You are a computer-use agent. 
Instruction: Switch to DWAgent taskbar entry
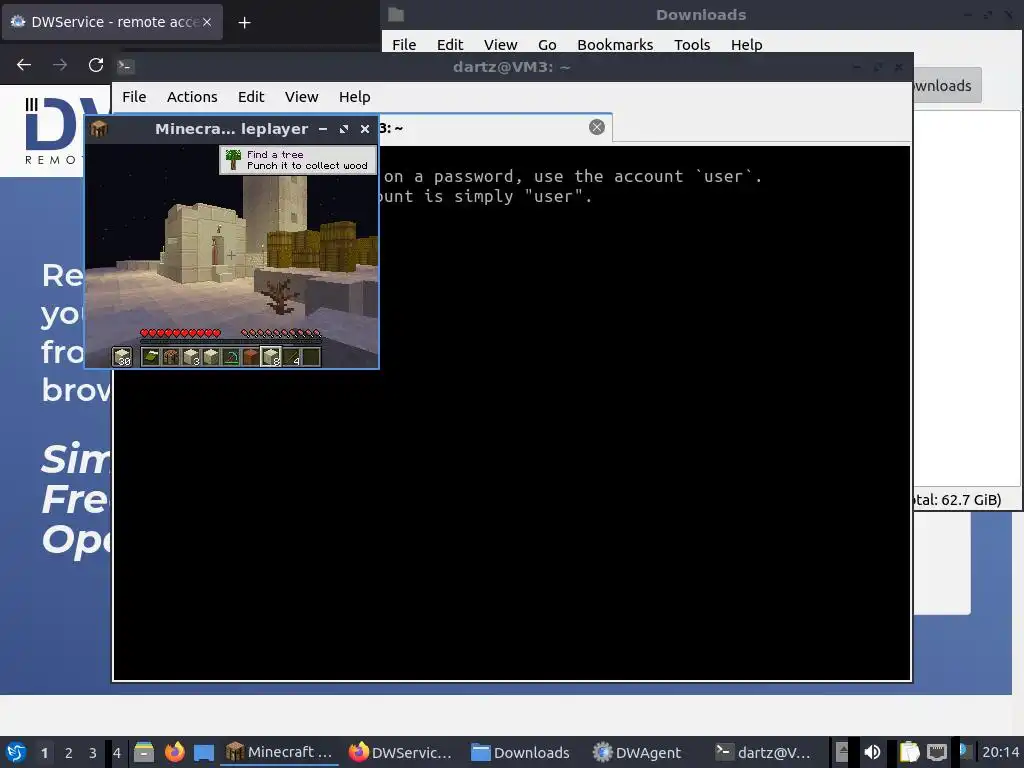tap(637, 752)
